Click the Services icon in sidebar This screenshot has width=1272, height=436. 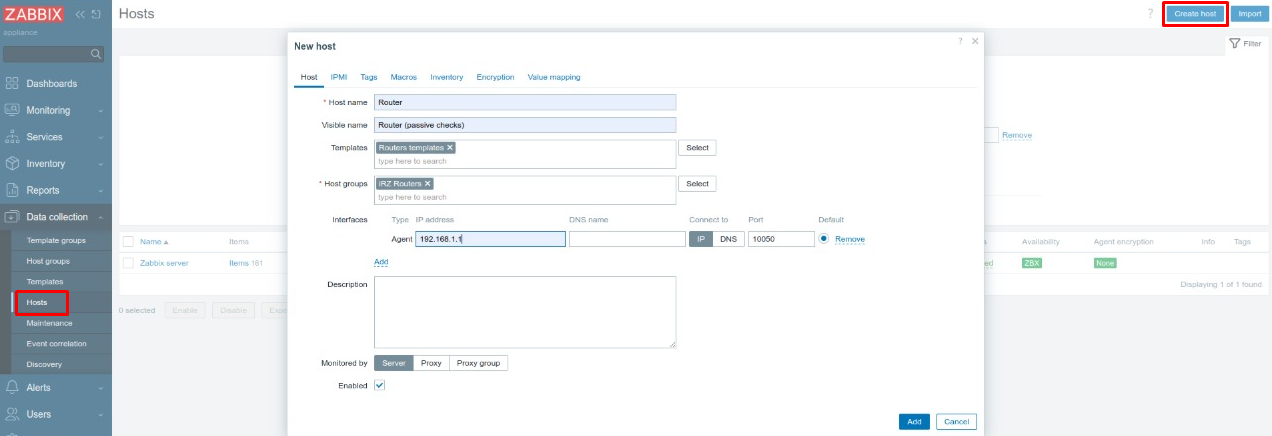12,137
